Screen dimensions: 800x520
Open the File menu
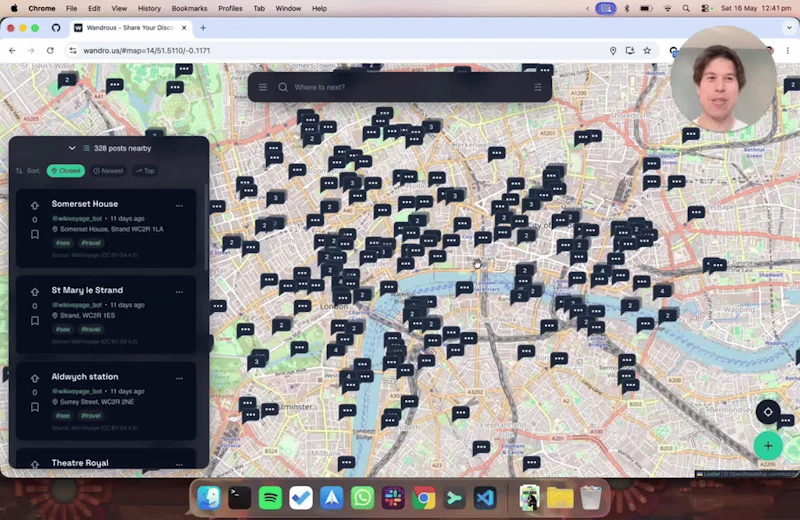[71, 8]
